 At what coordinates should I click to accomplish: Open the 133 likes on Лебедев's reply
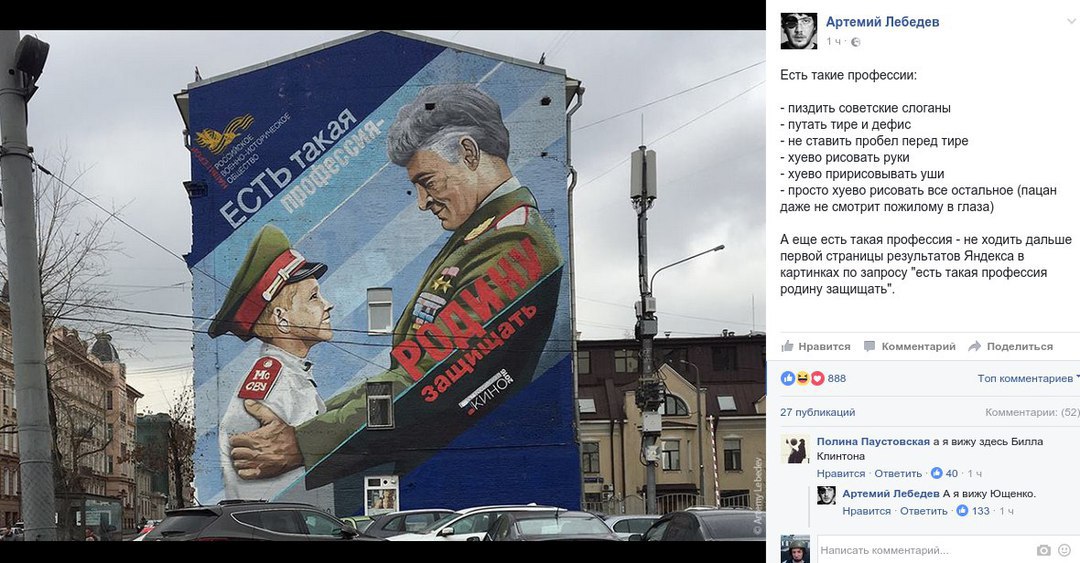pyautogui.click(x=973, y=511)
